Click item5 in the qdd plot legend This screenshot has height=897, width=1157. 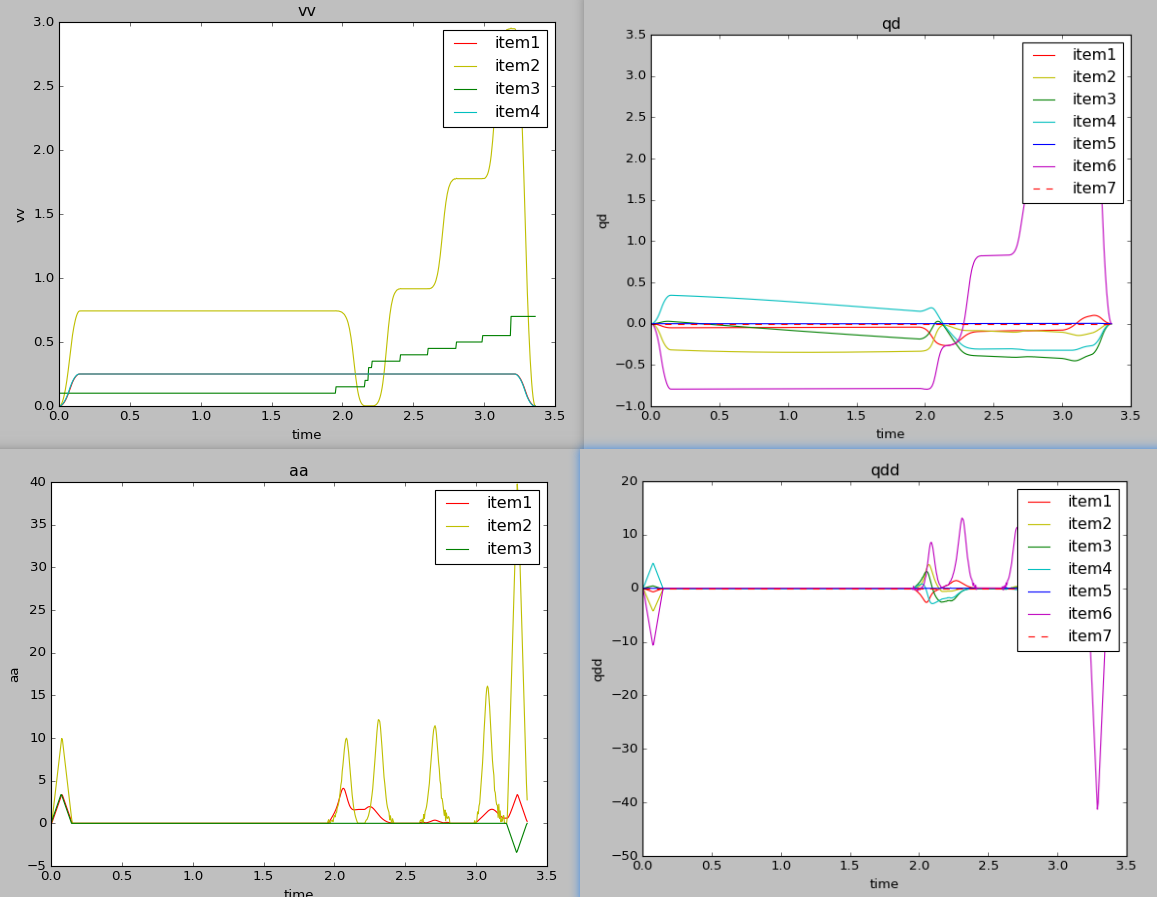(1089, 591)
